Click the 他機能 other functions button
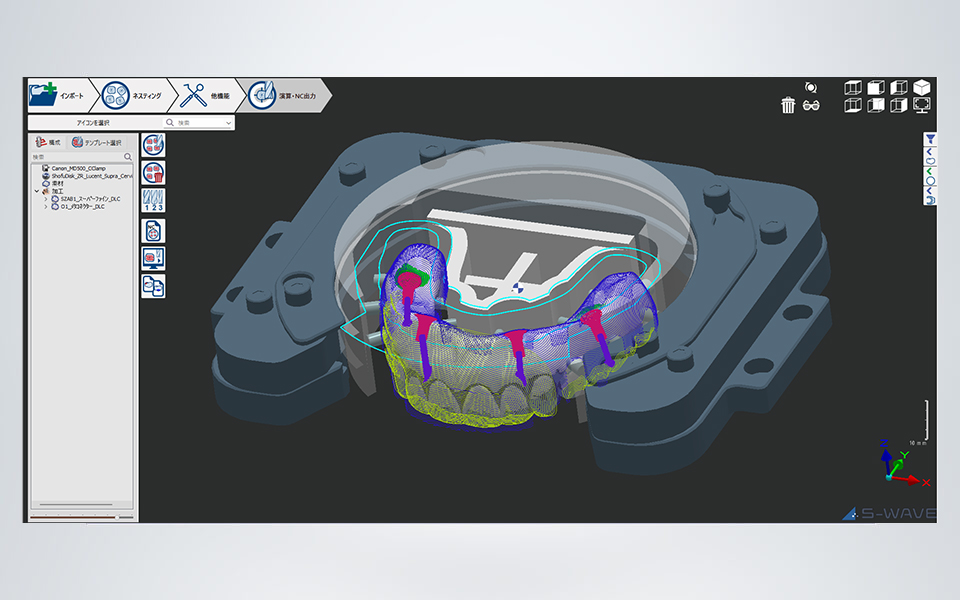Viewport: 960px width, 600px height. click(206, 96)
